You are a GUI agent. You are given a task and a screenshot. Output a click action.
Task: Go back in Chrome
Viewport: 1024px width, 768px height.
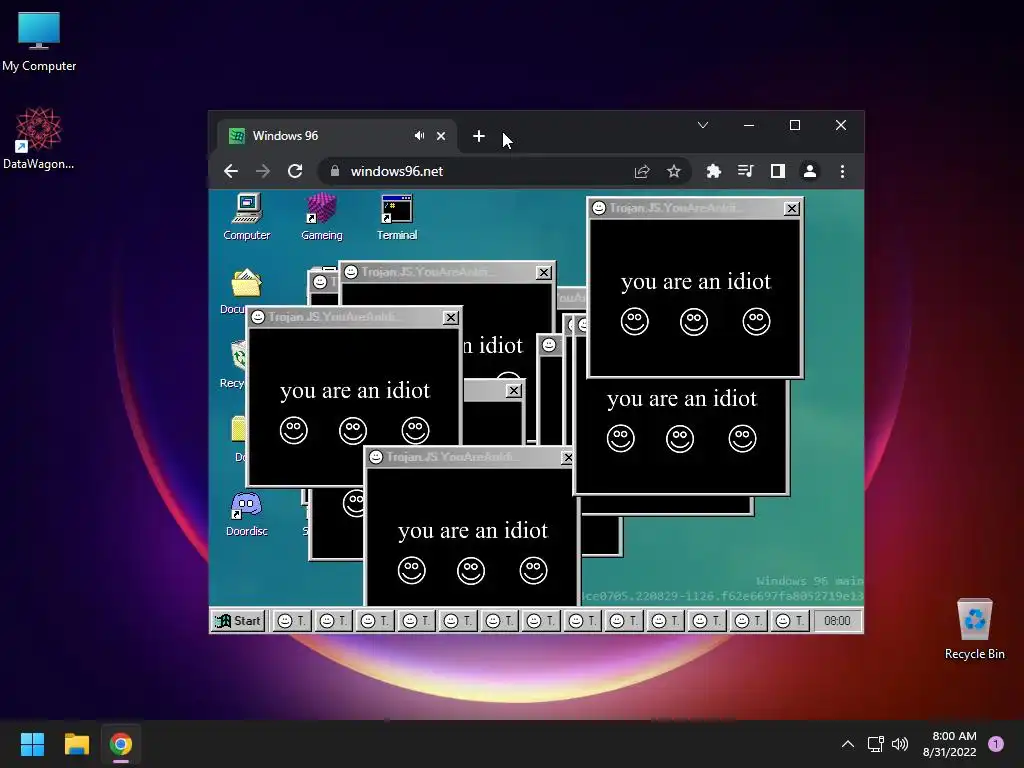click(x=231, y=171)
